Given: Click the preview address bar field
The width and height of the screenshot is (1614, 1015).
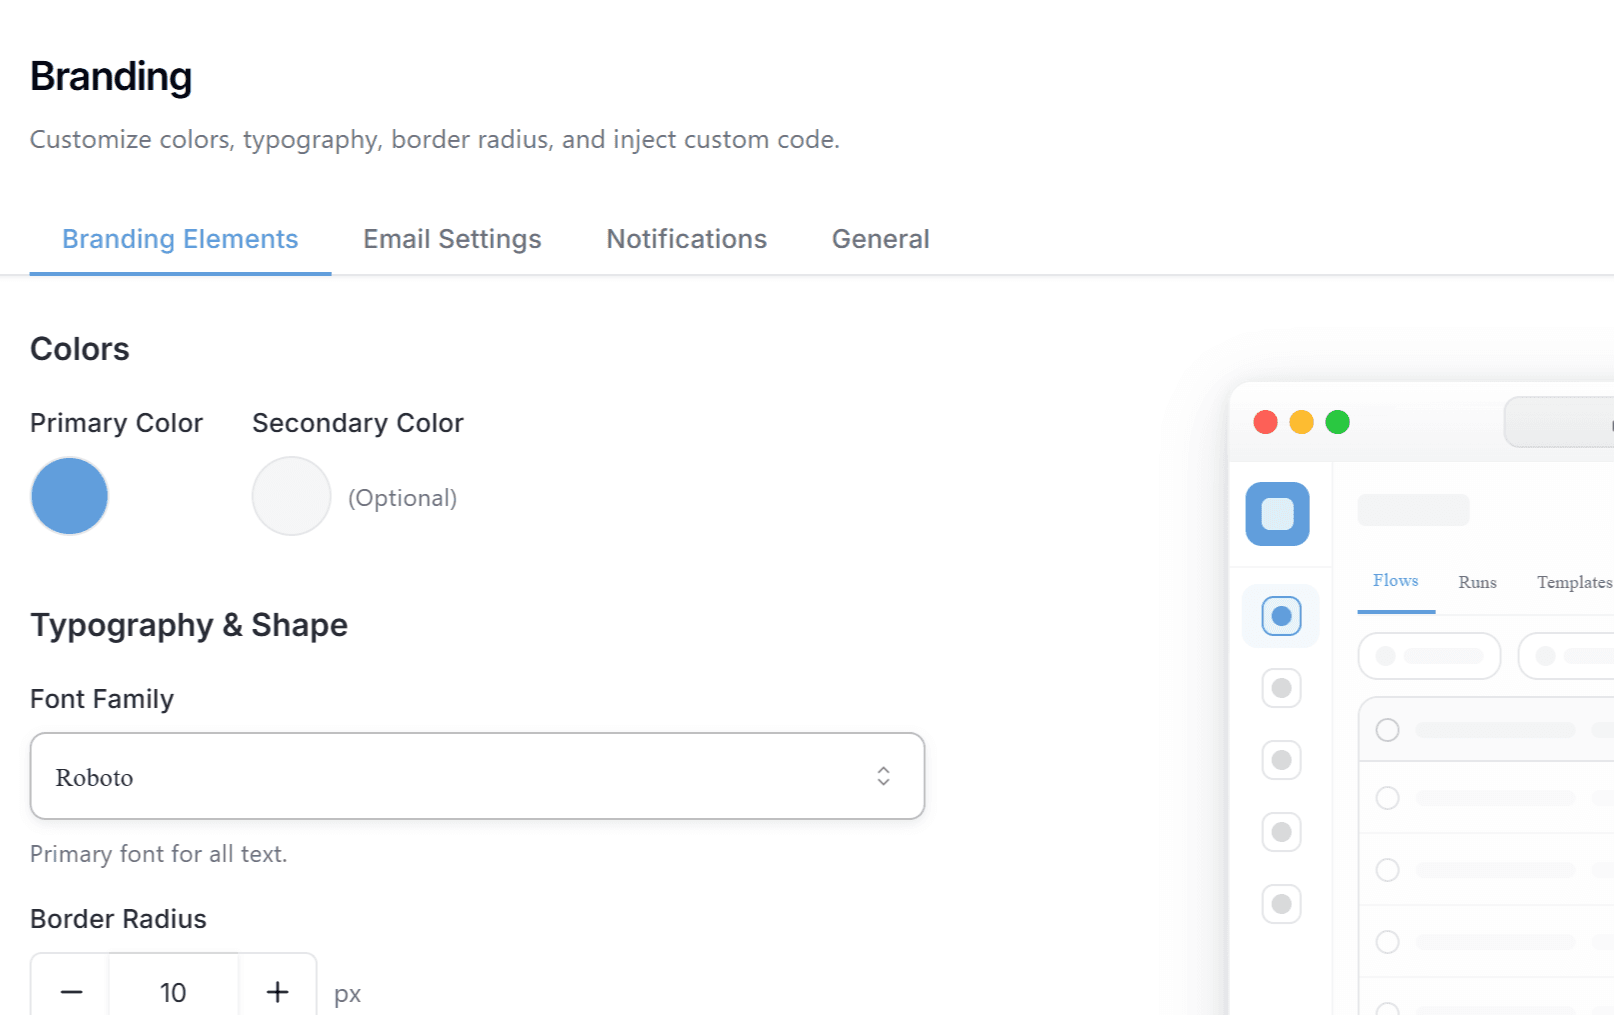Looking at the screenshot, I should pyautogui.click(x=1560, y=422).
